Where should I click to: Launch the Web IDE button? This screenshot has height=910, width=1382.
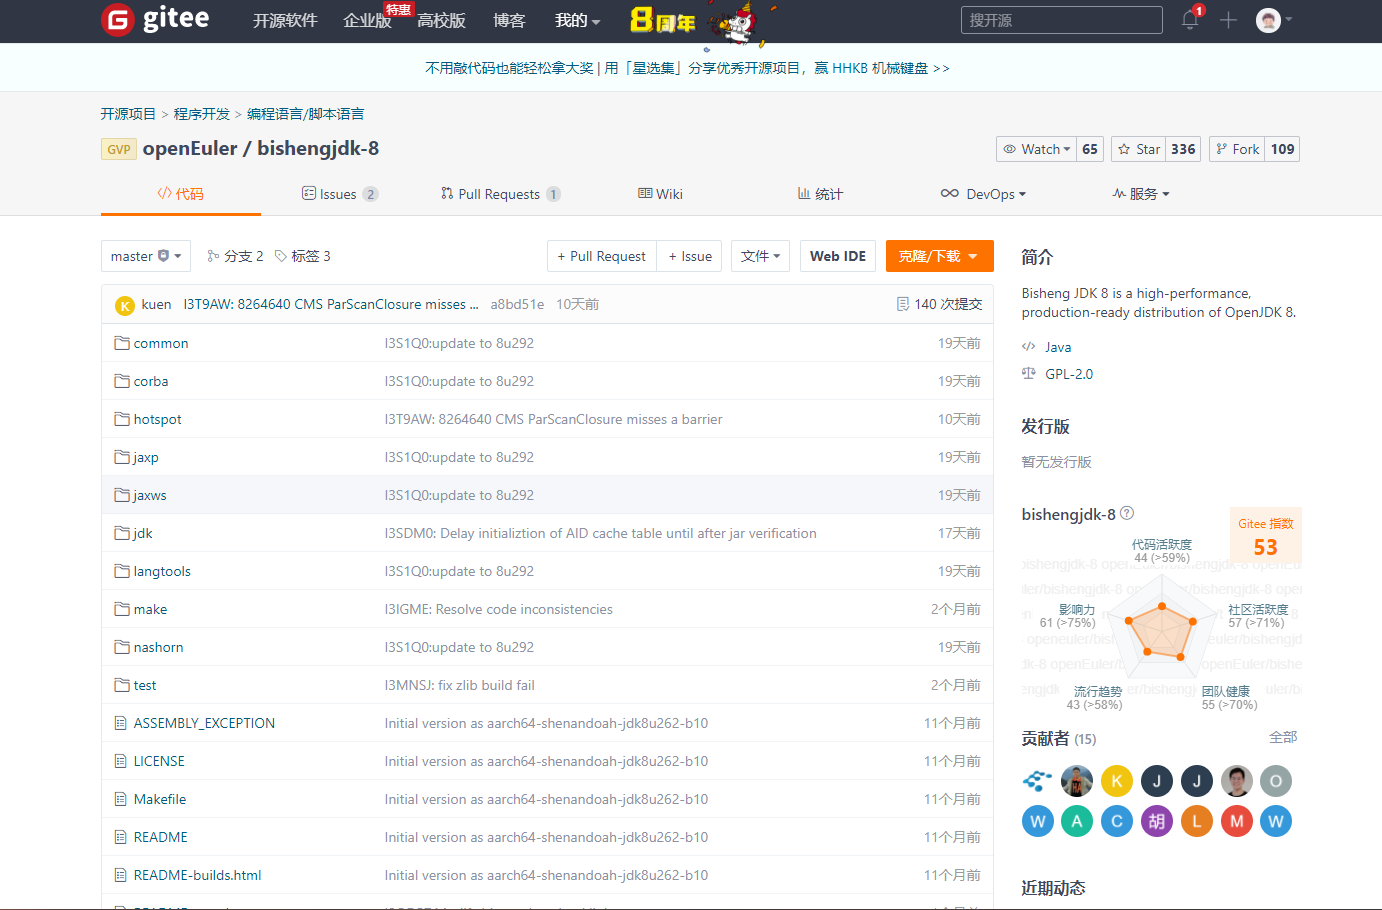[x=838, y=256]
